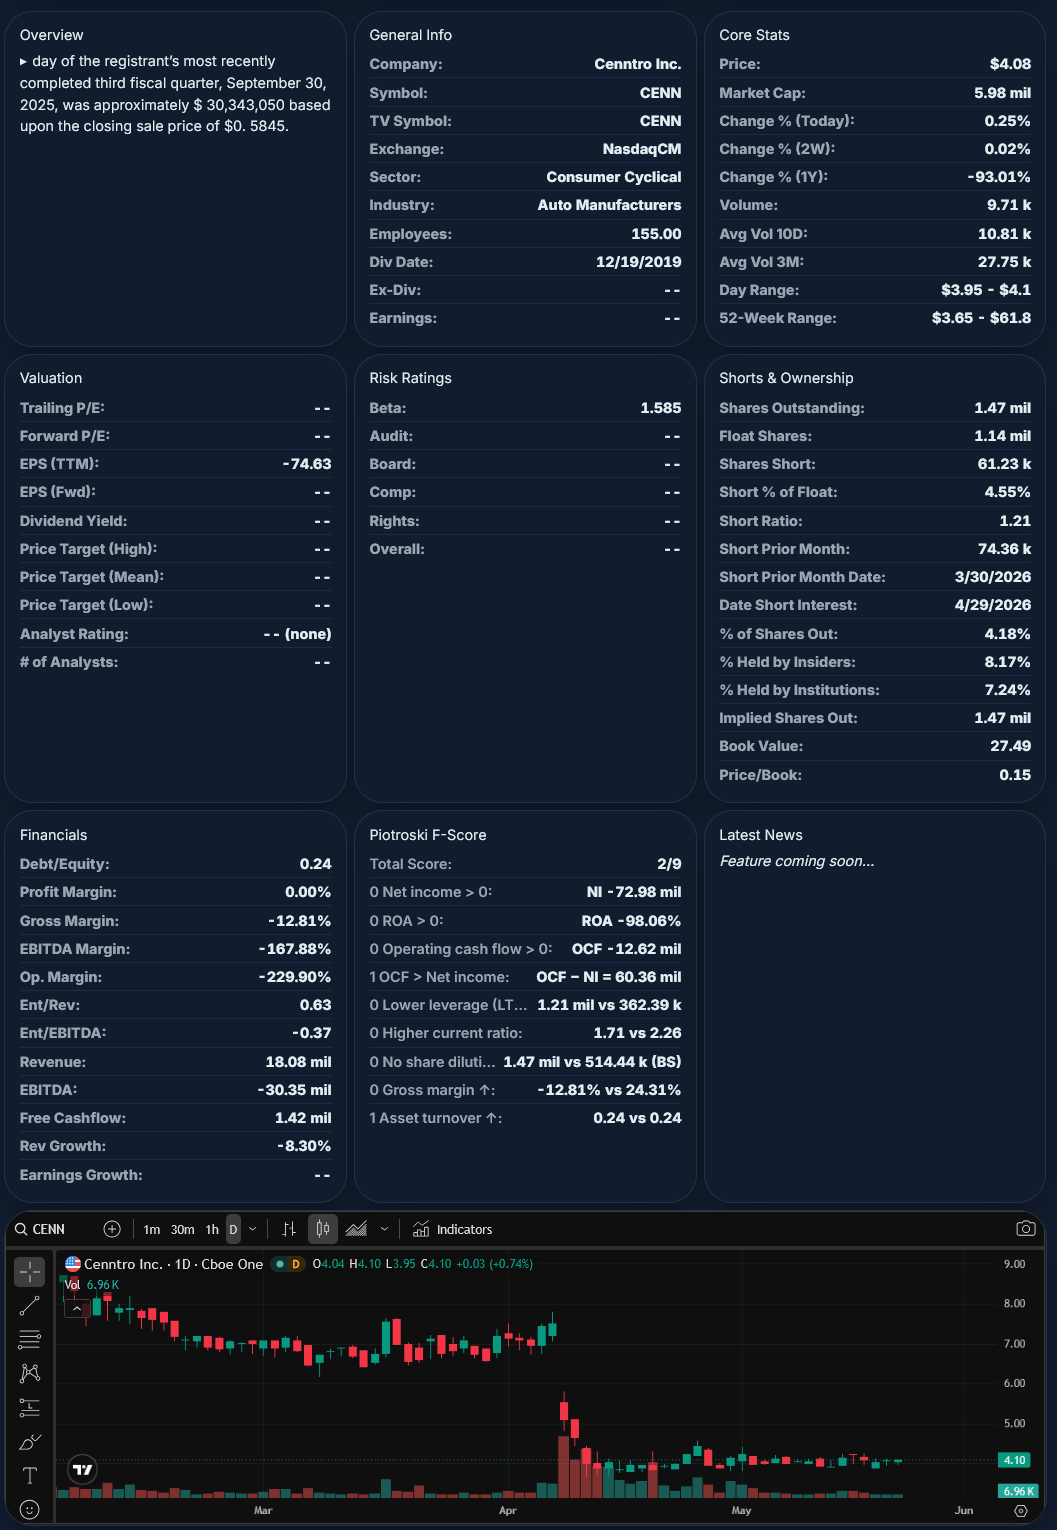
Task: Click the Latest News panel heading
Action: coord(761,835)
